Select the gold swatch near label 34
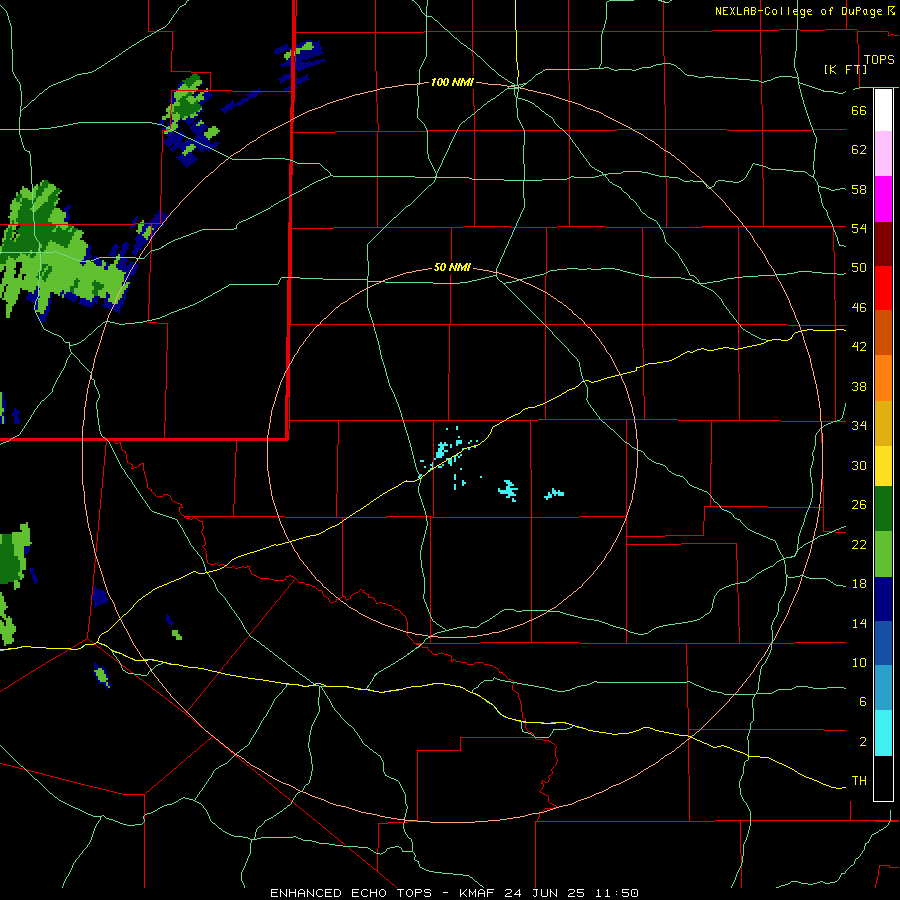Viewport: 900px width, 900px height. 883,423
